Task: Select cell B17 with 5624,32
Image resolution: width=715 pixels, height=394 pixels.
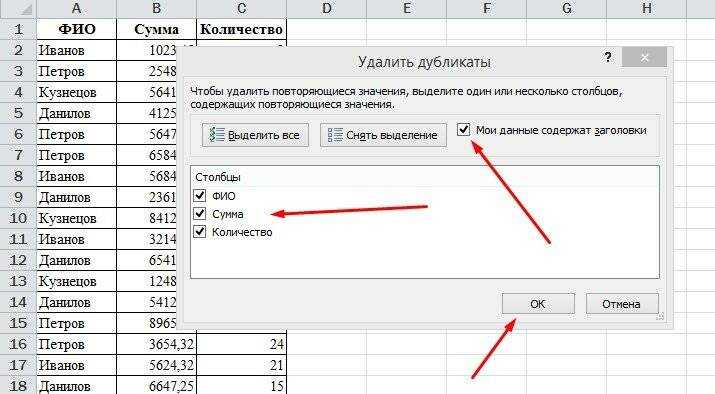Action: (x=156, y=365)
